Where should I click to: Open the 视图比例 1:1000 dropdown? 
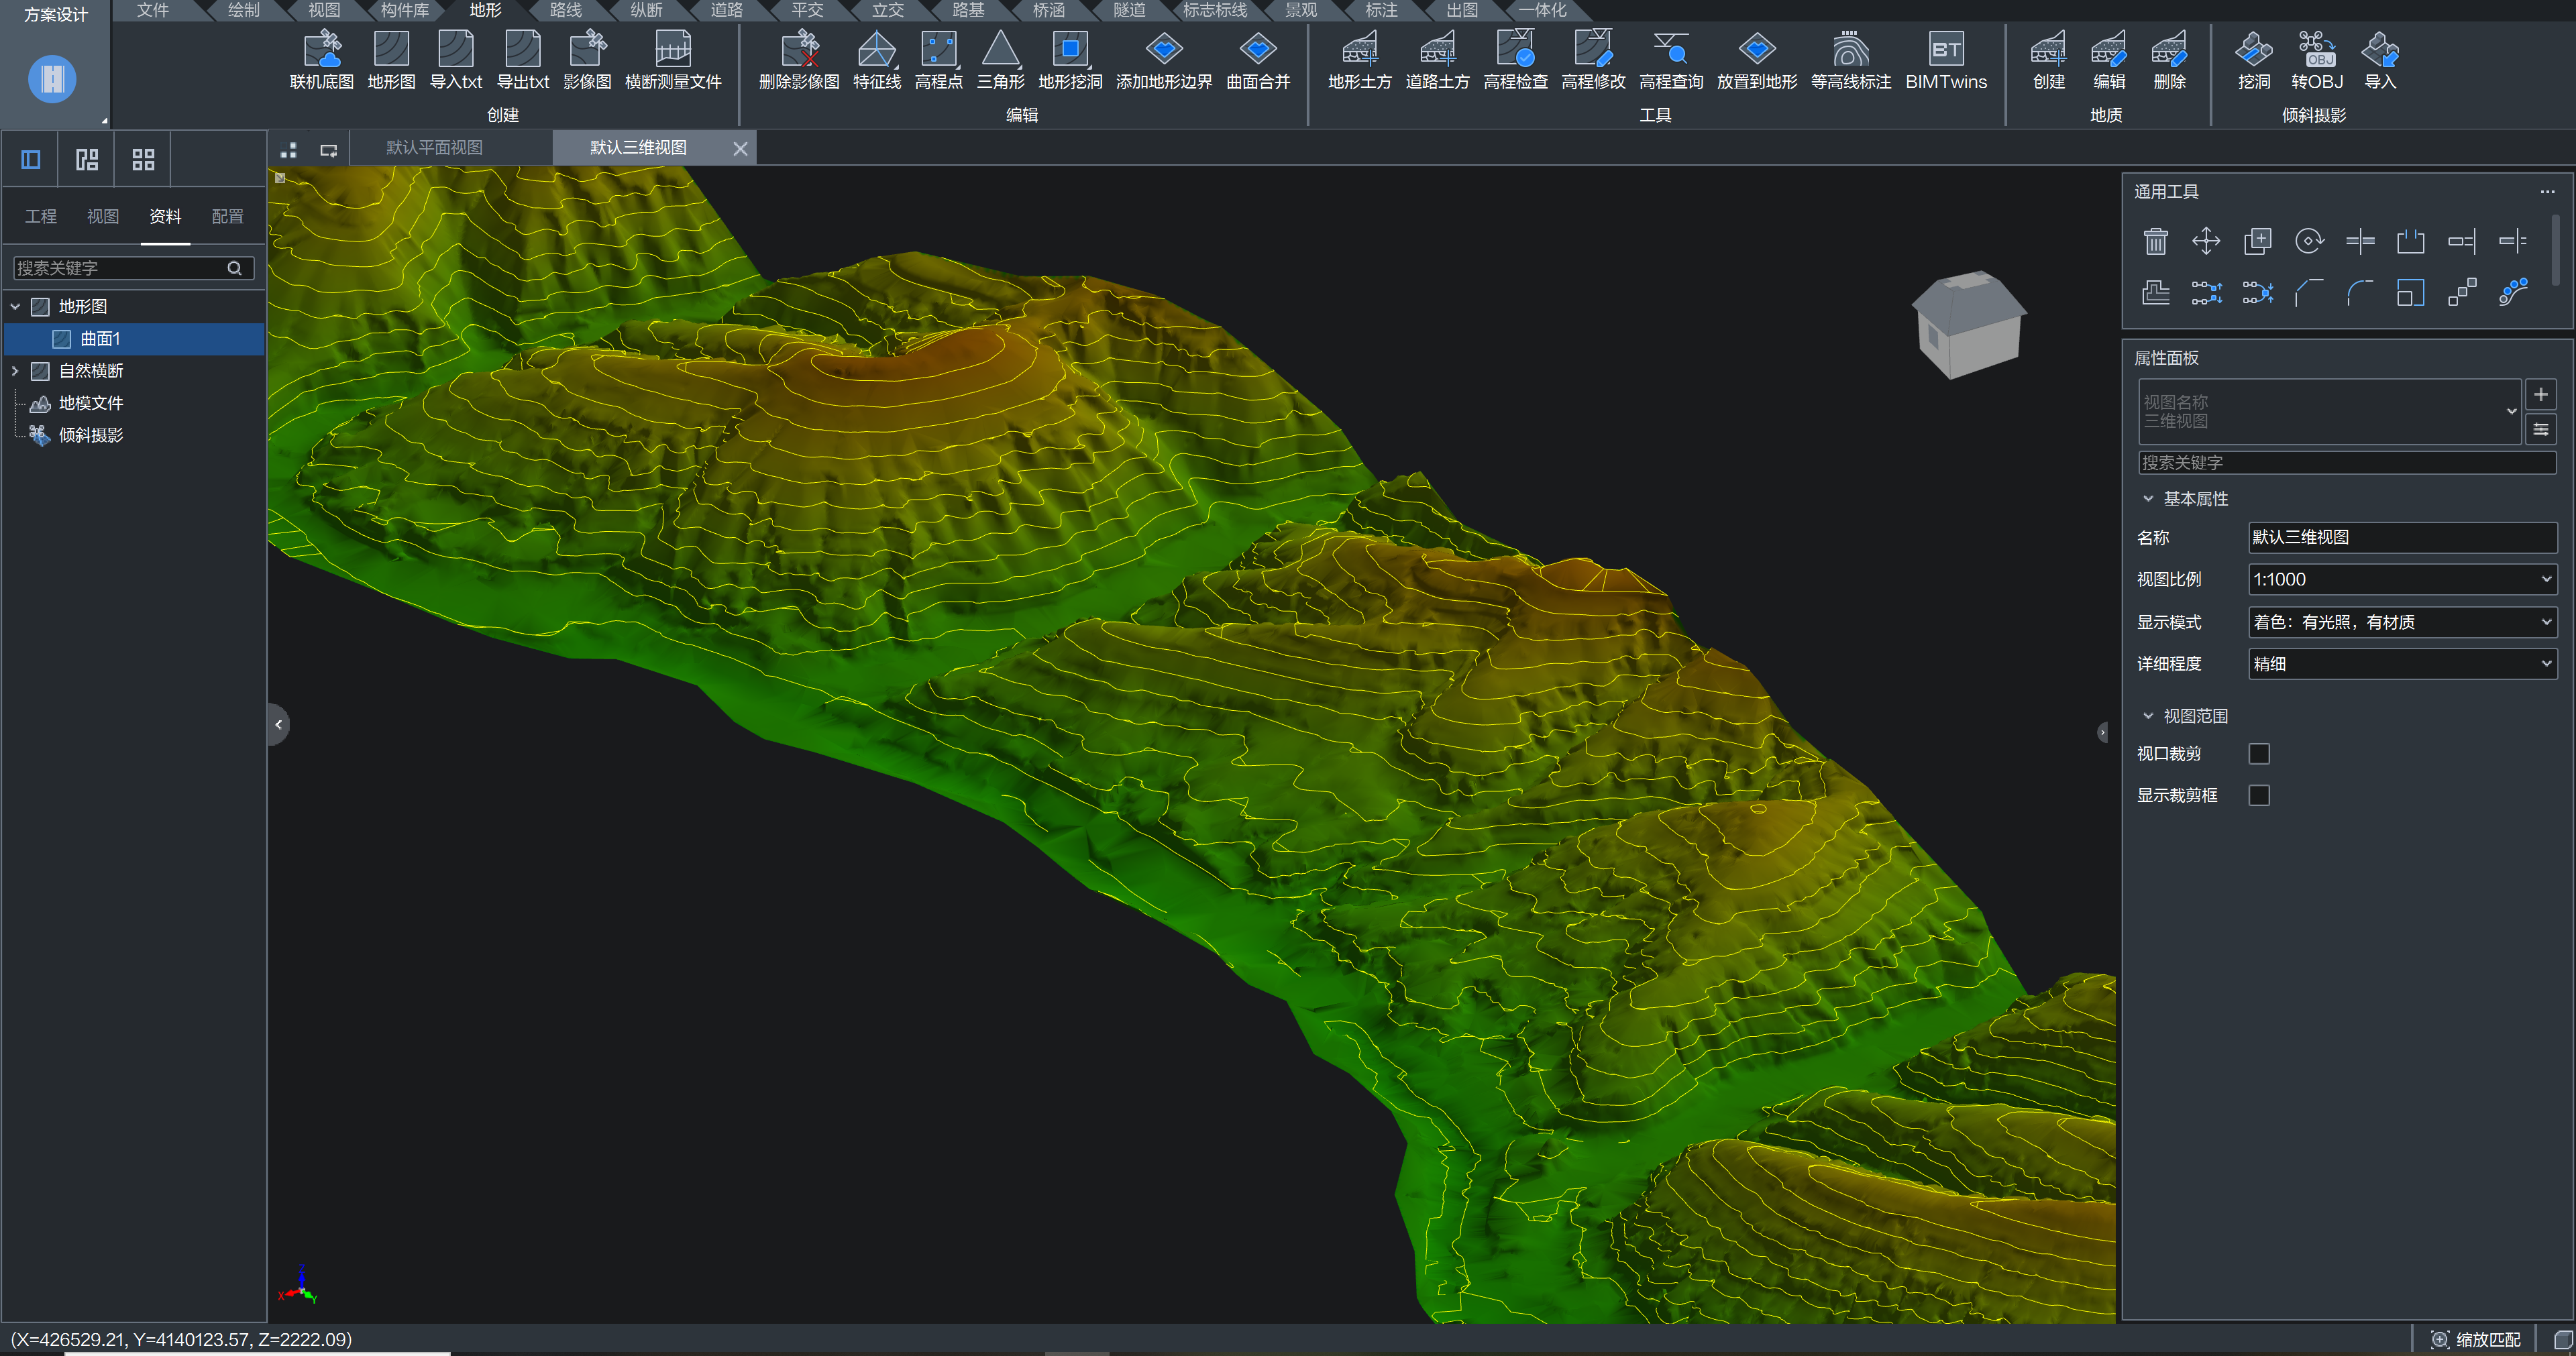[x=2401, y=579]
